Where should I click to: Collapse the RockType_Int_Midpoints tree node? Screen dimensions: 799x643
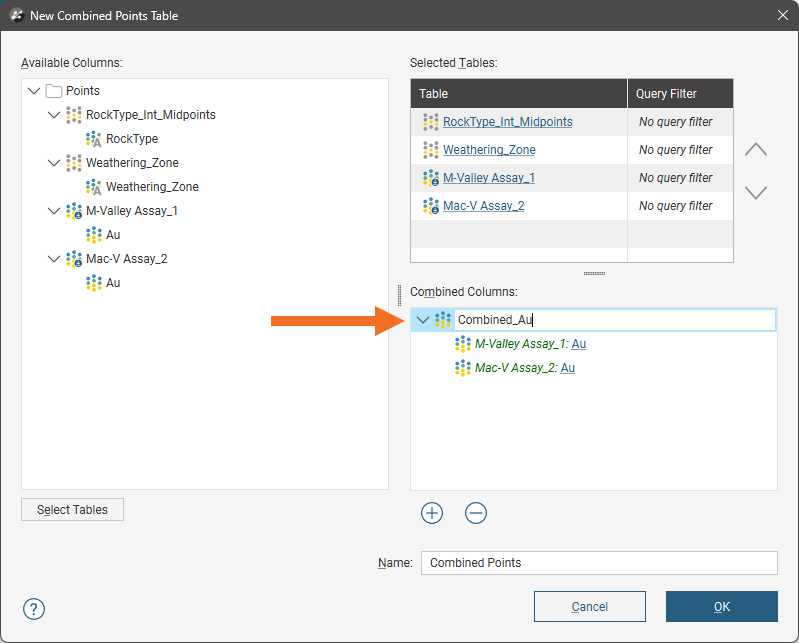pyautogui.click(x=54, y=115)
